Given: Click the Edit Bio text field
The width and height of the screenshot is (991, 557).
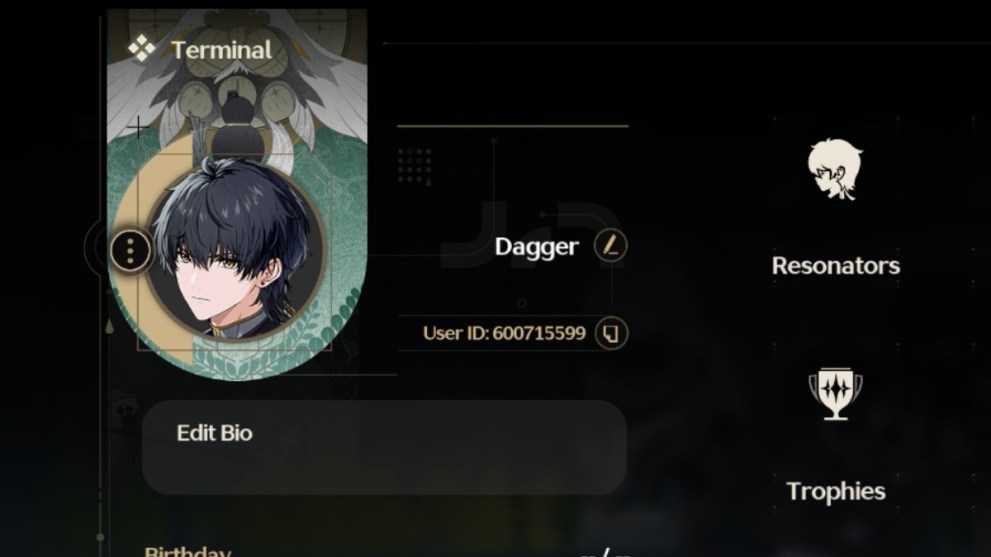Looking at the screenshot, I should pos(384,447).
